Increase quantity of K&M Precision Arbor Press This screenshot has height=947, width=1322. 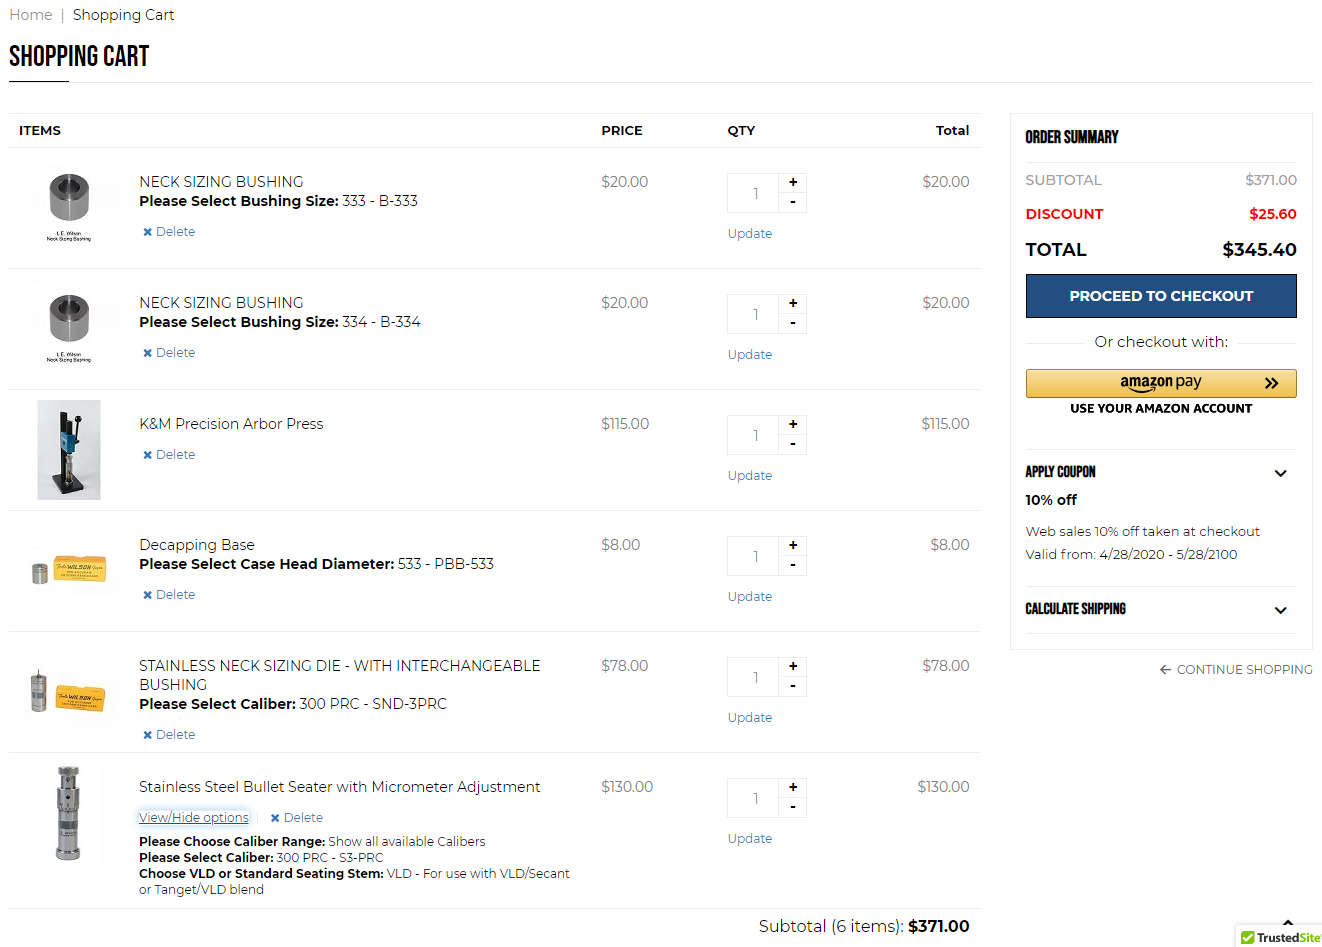(793, 425)
